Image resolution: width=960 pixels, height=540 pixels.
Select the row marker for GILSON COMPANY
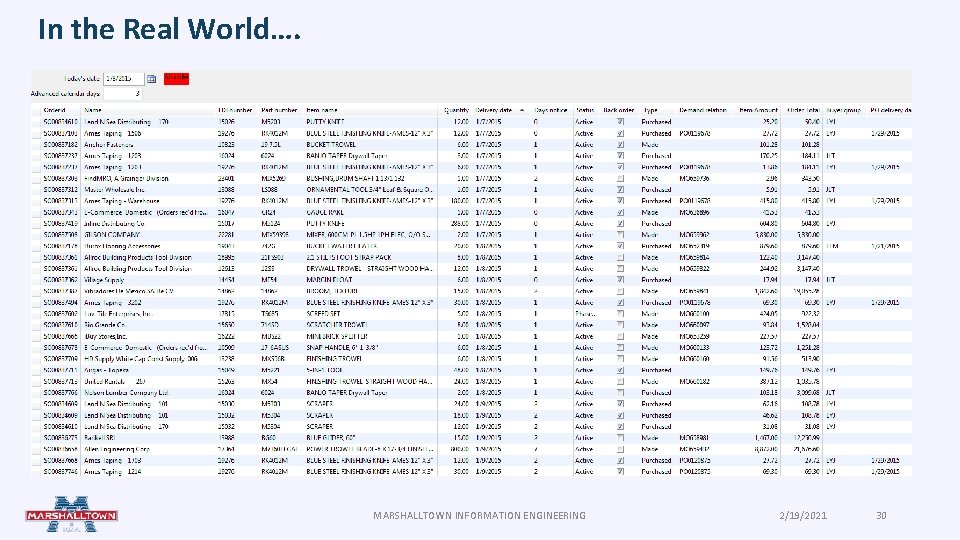36,234
